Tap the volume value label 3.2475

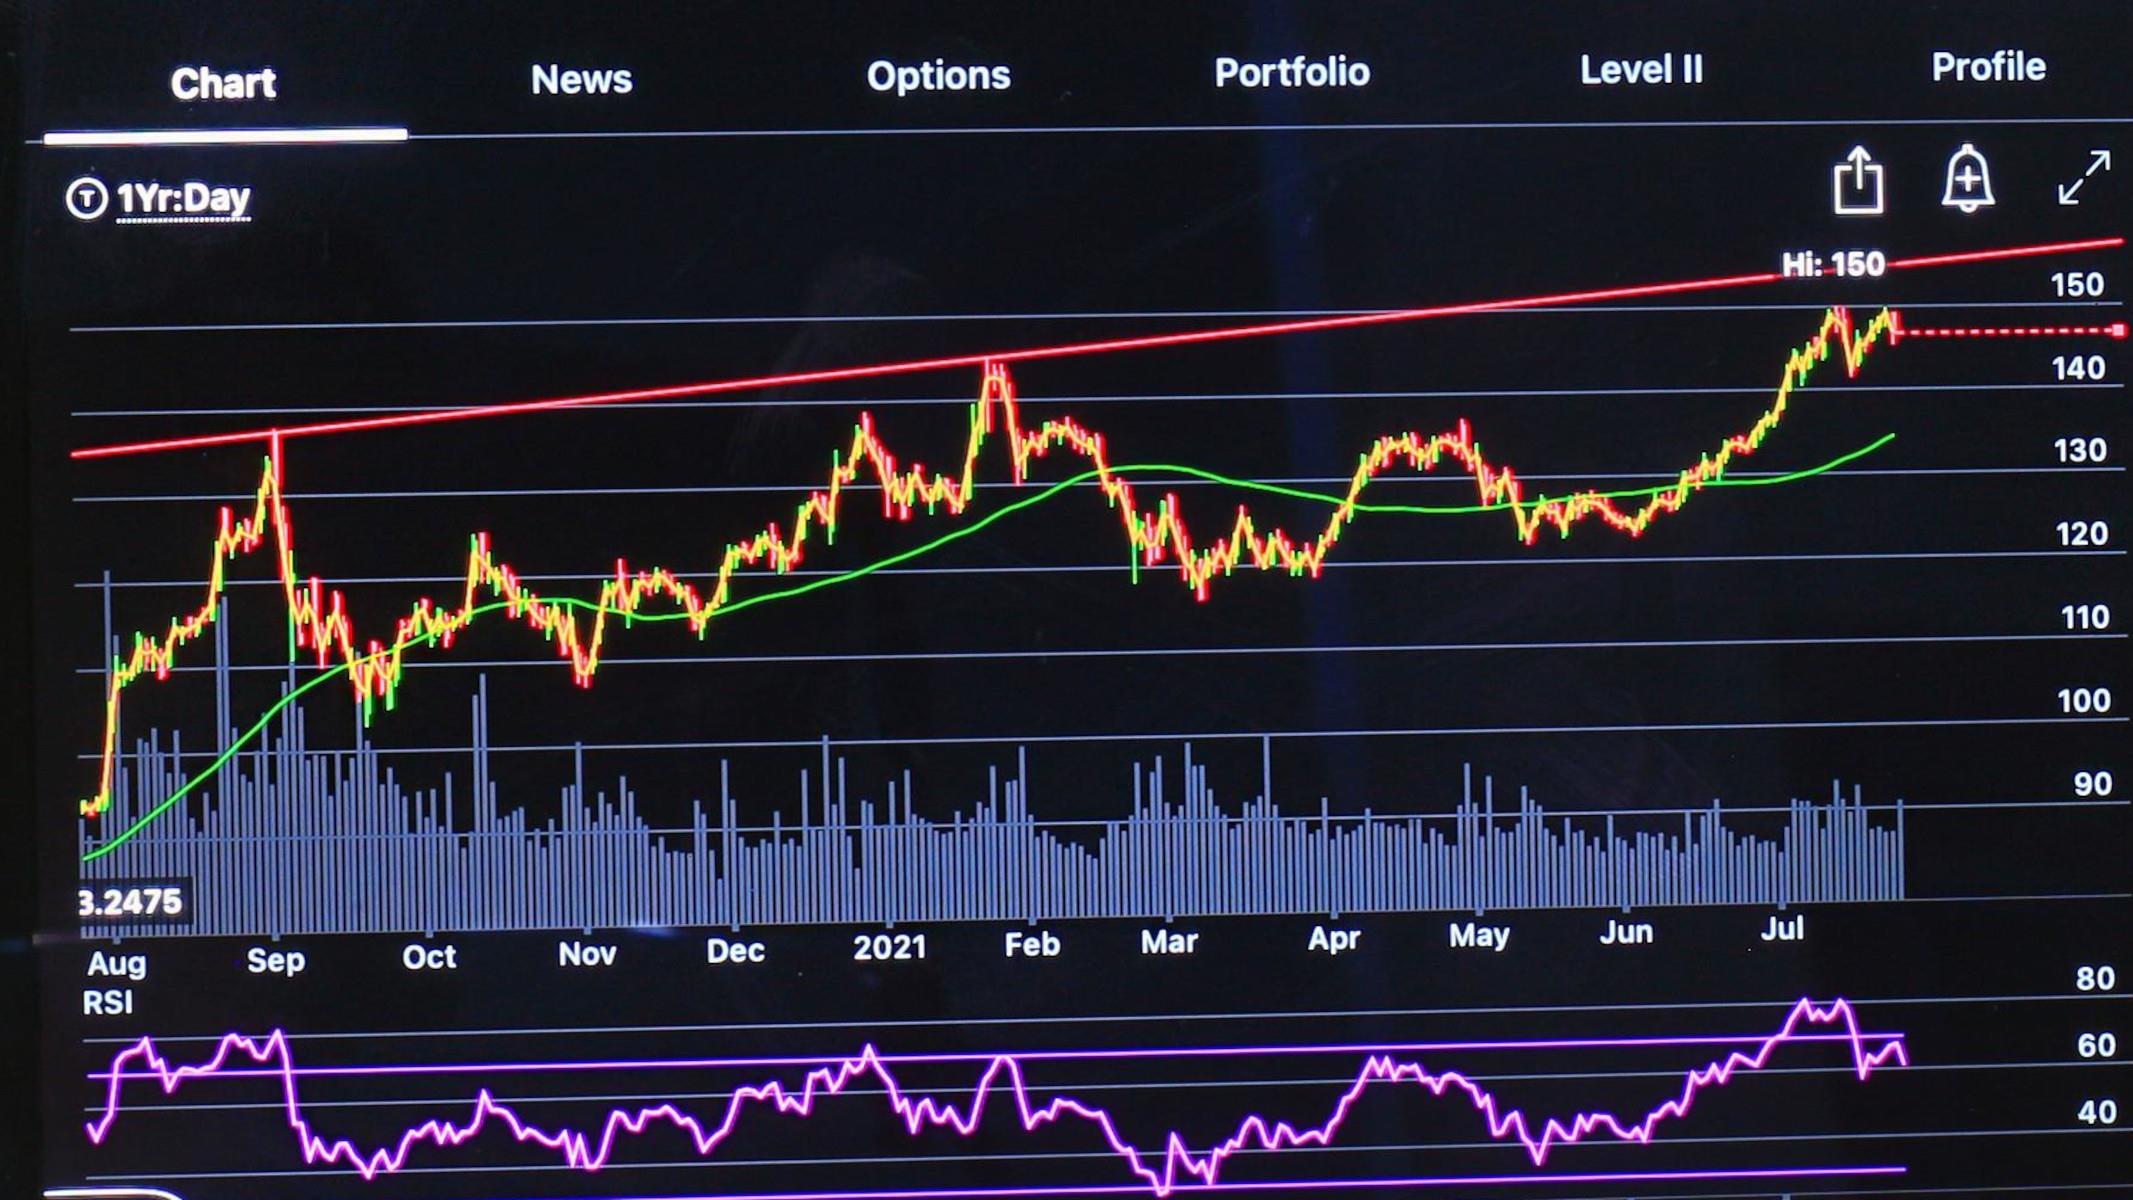[x=131, y=902]
